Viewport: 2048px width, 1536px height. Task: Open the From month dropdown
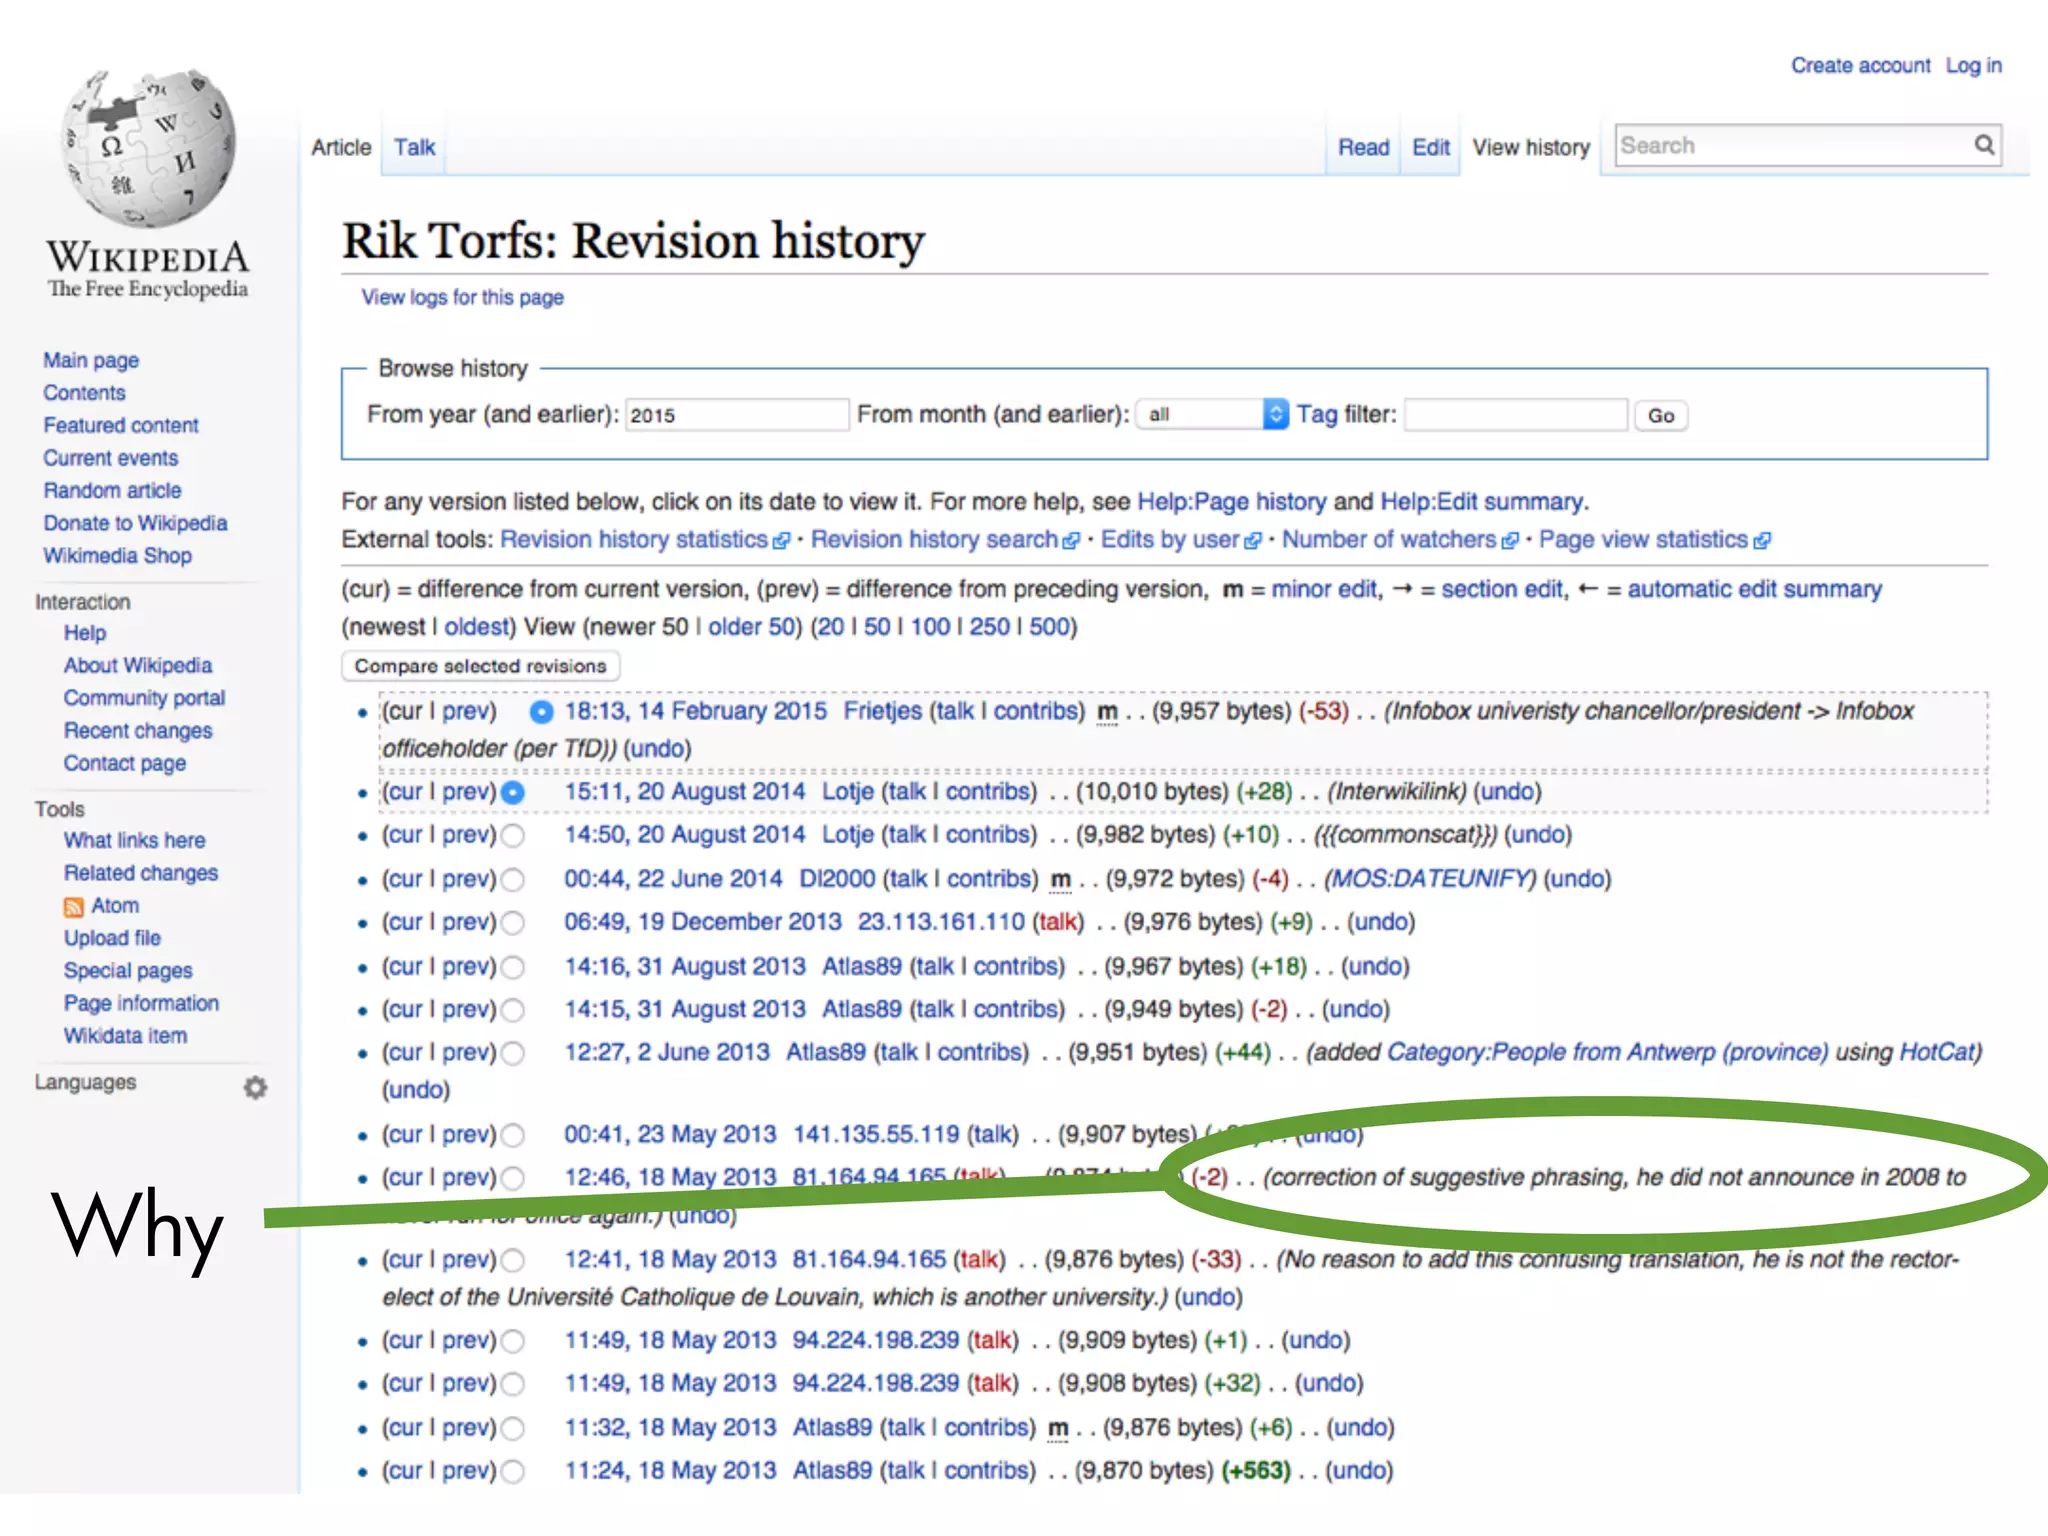click(1212, 415)
